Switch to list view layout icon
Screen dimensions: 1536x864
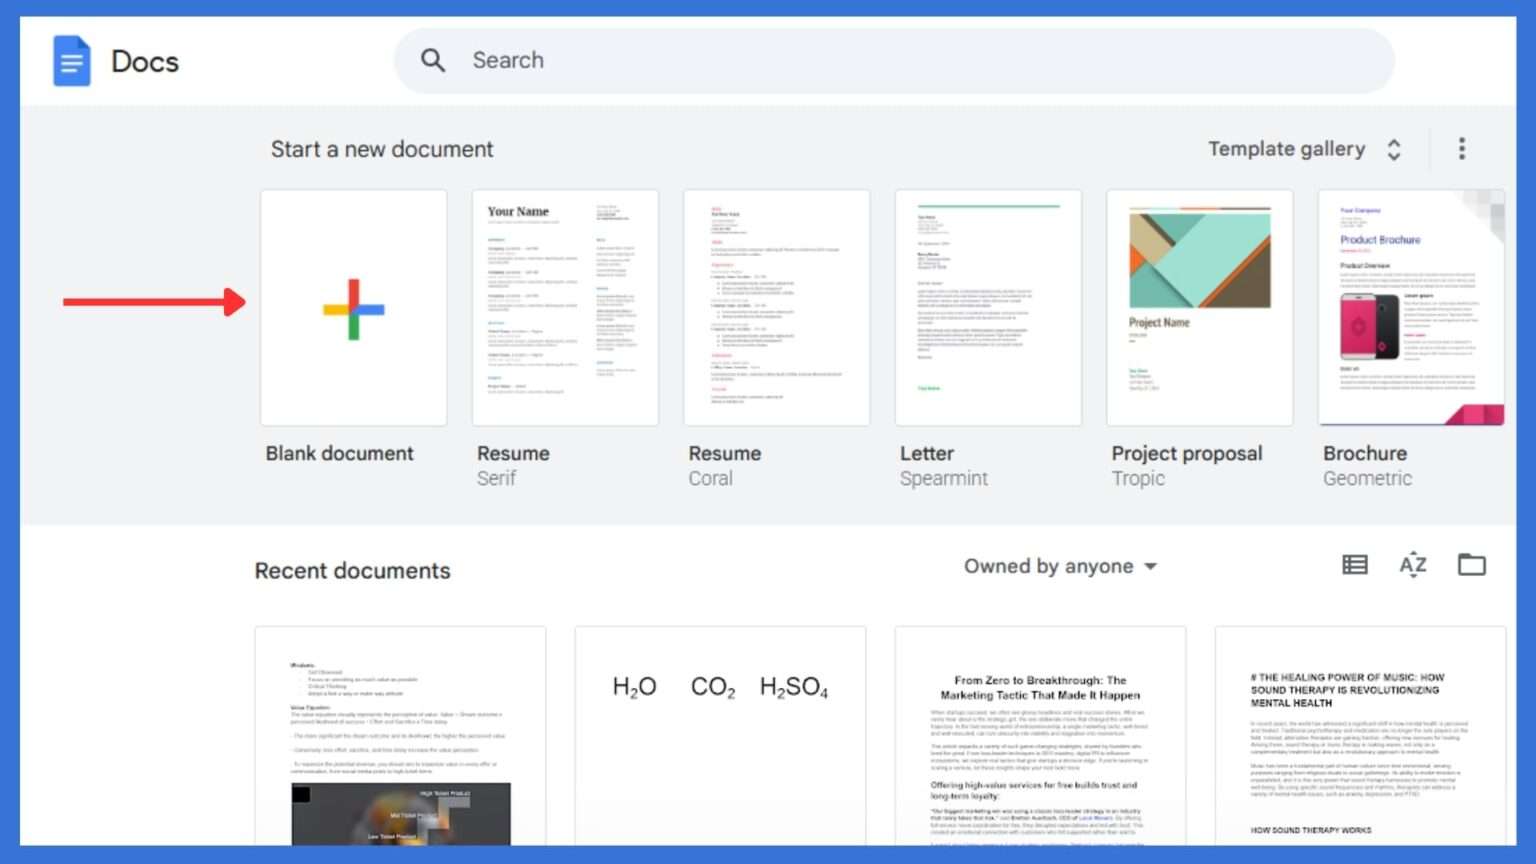[x=1355, y=565]
